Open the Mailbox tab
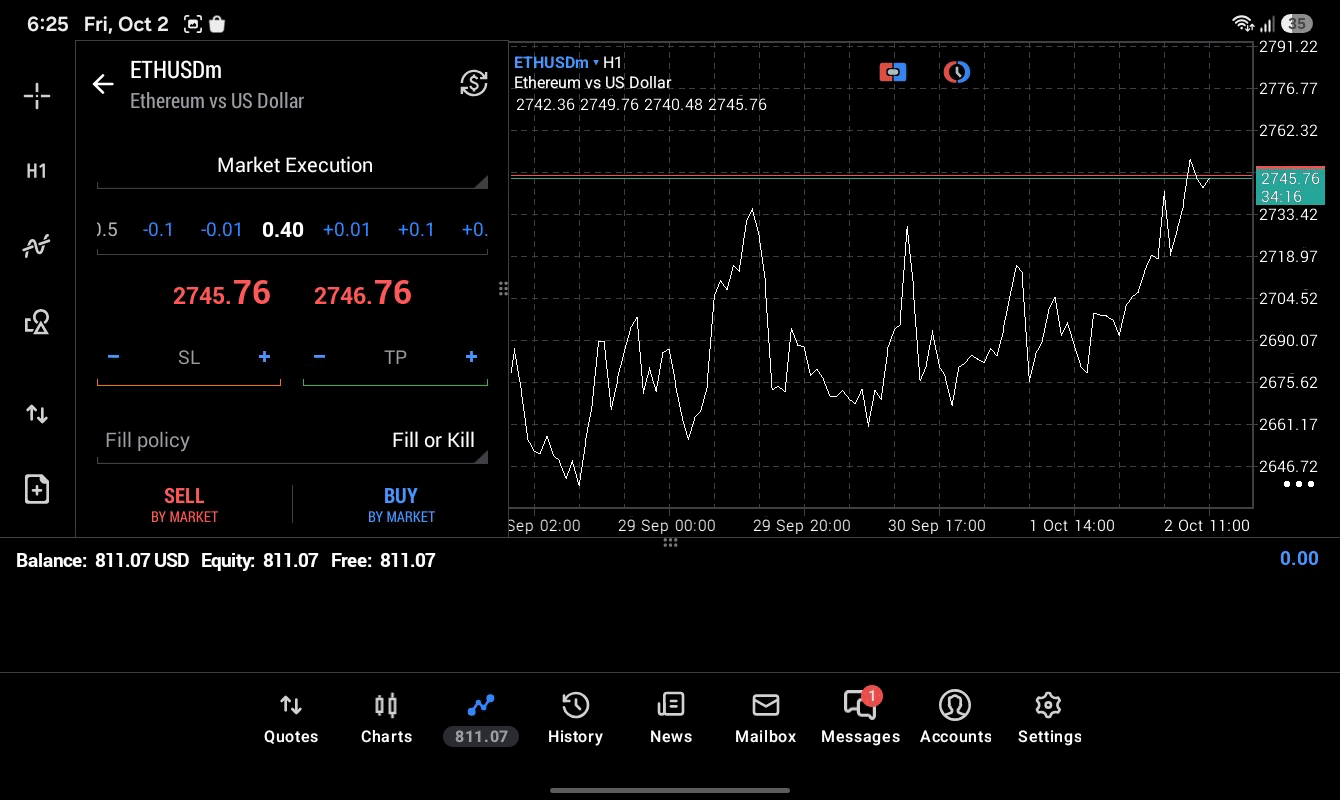The height and width of the screenshot is (800, 1340). tap(766, 719)
